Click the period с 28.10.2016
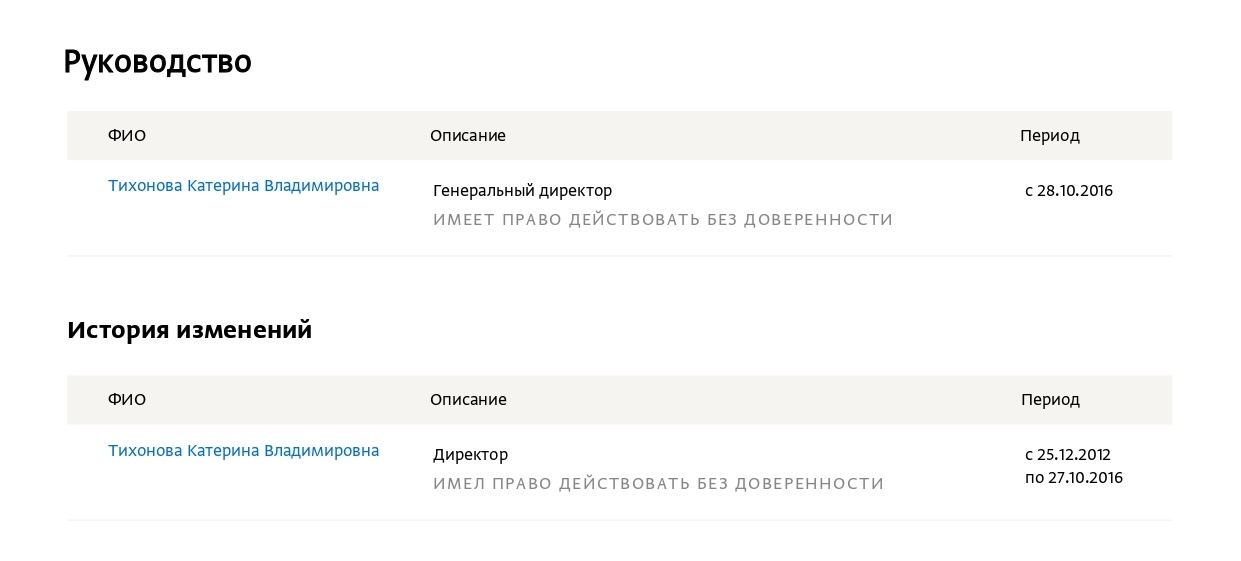 click(1069, 191)
